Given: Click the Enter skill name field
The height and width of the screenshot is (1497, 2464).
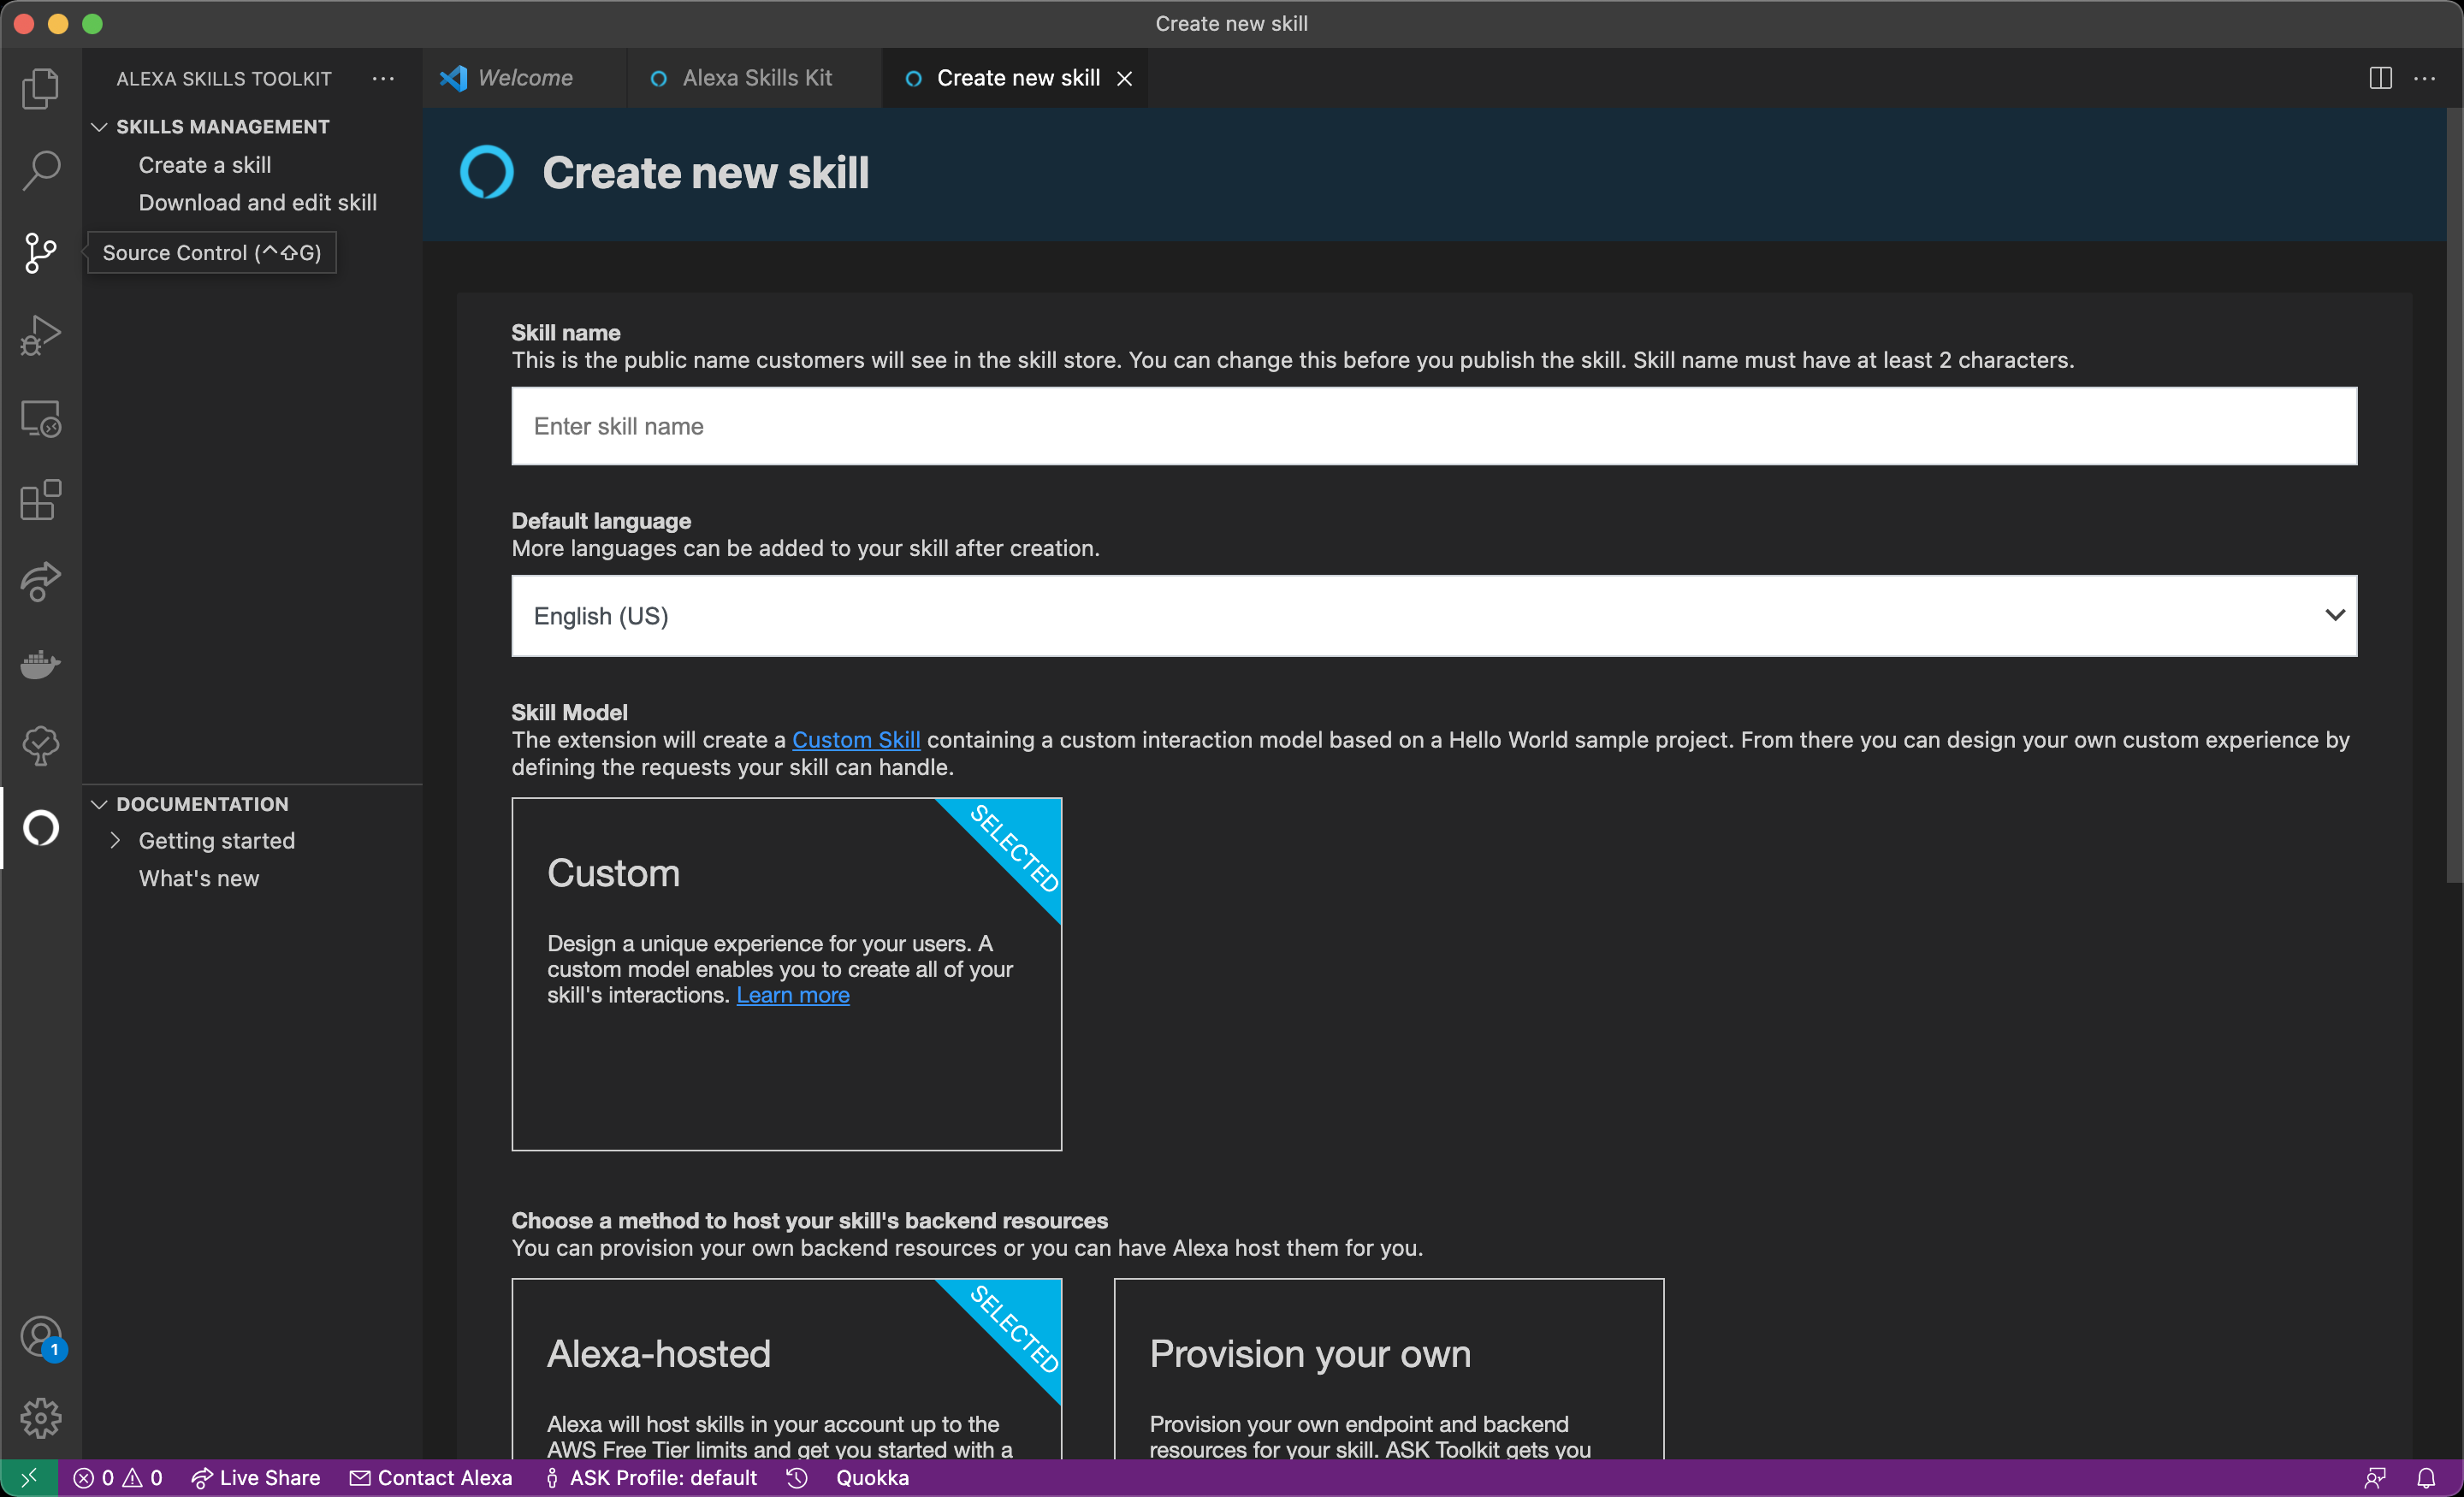Looking at the screenshot, I should point(1433,426).
